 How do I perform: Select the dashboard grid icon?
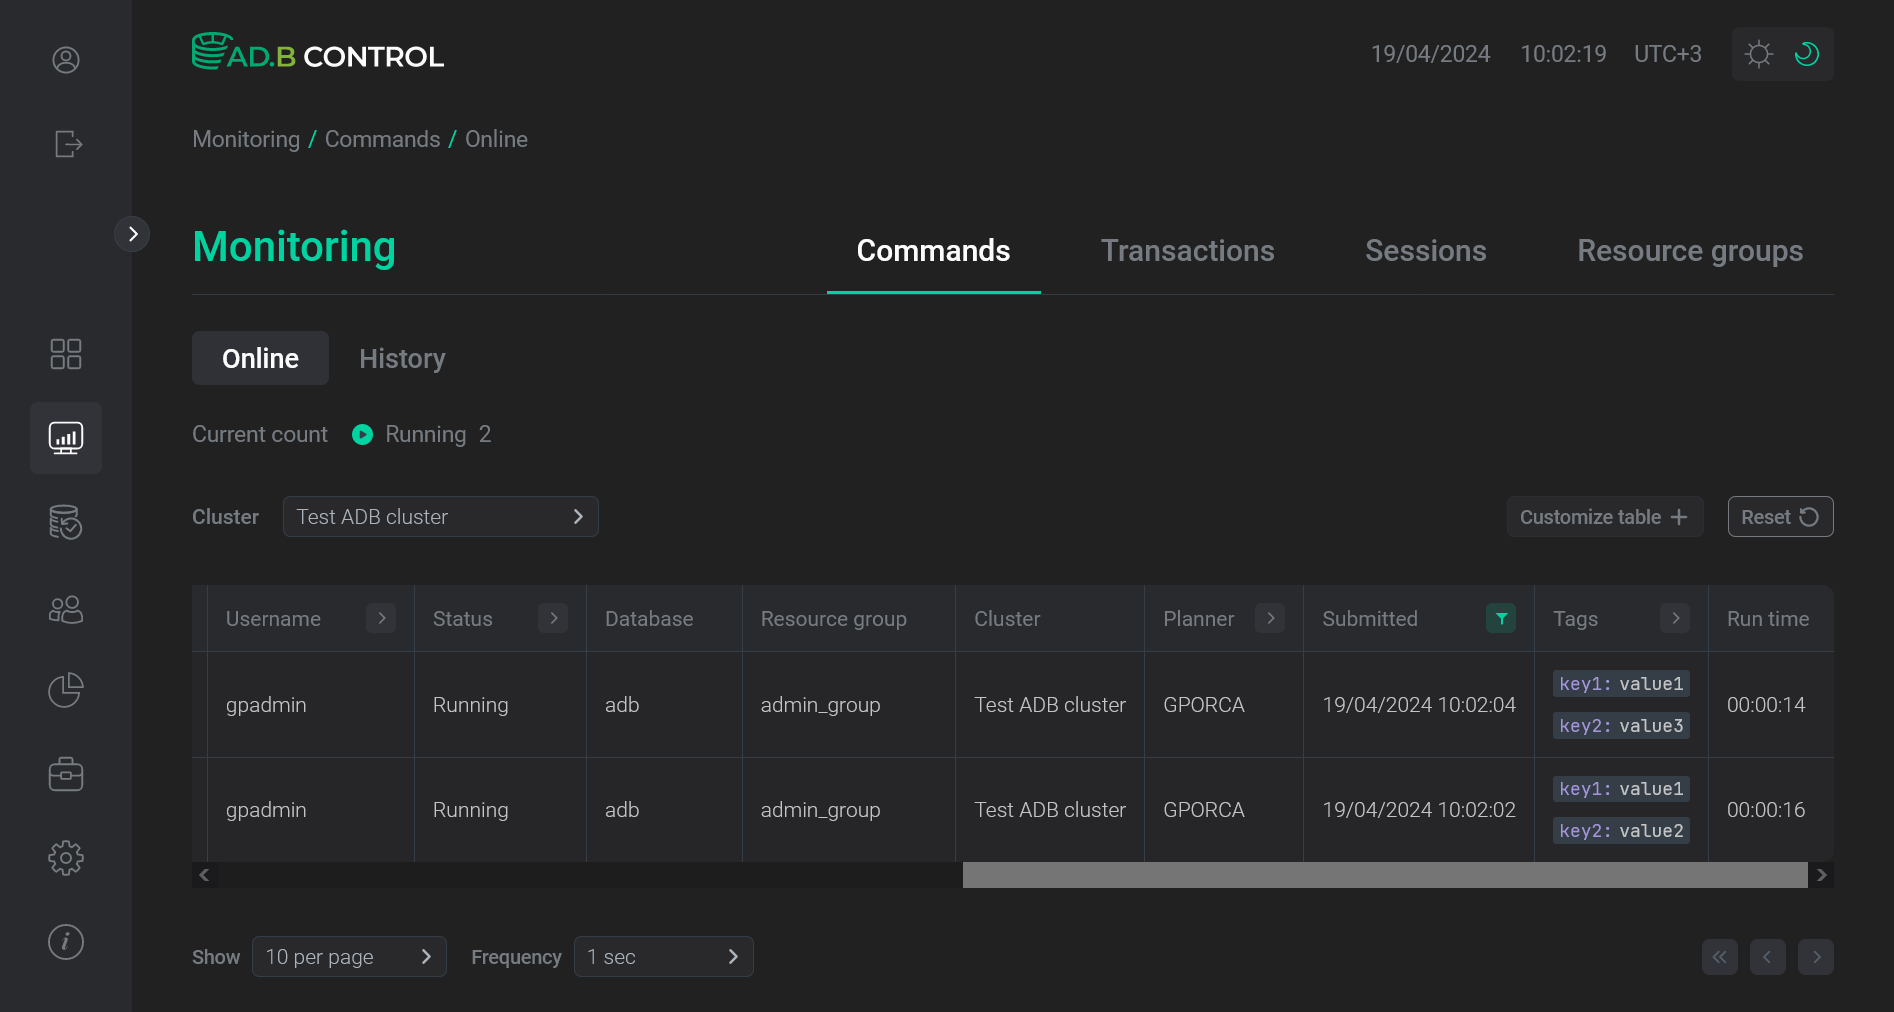(x=66, y=354)
